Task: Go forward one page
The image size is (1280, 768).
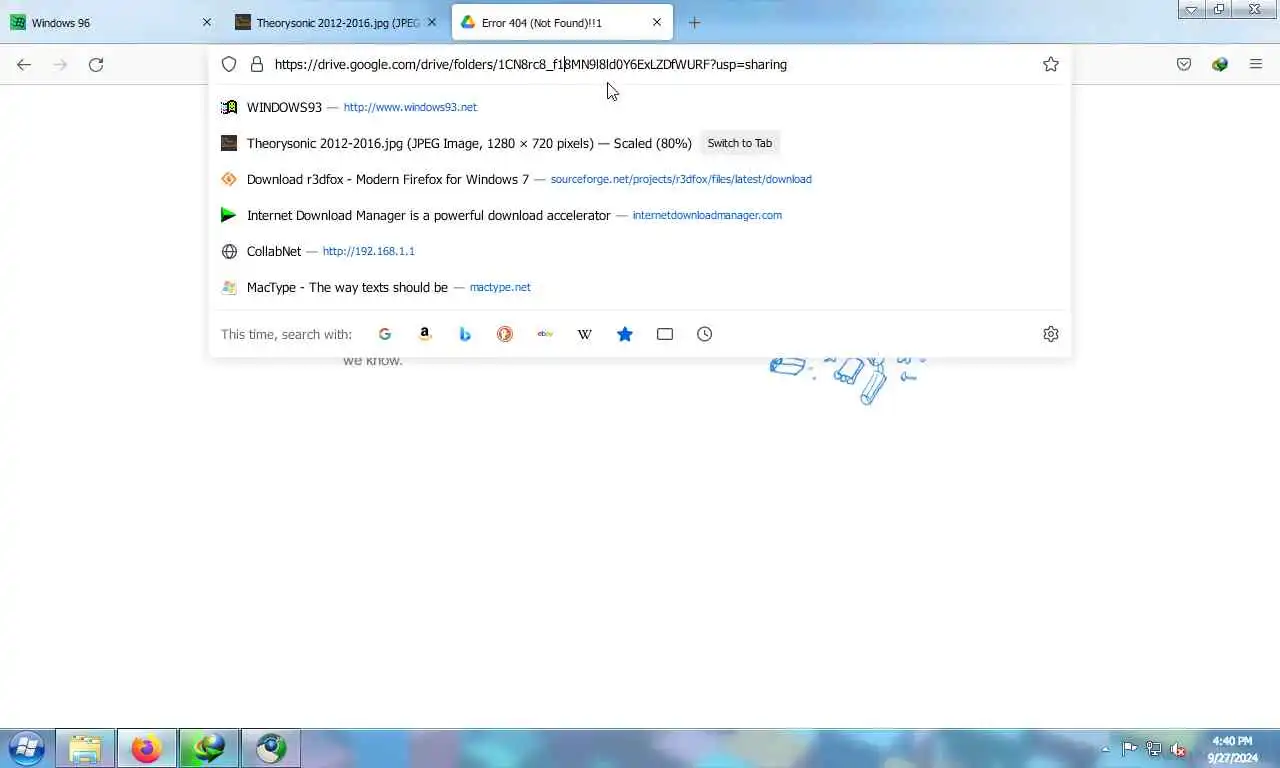Action: [60, 64]
